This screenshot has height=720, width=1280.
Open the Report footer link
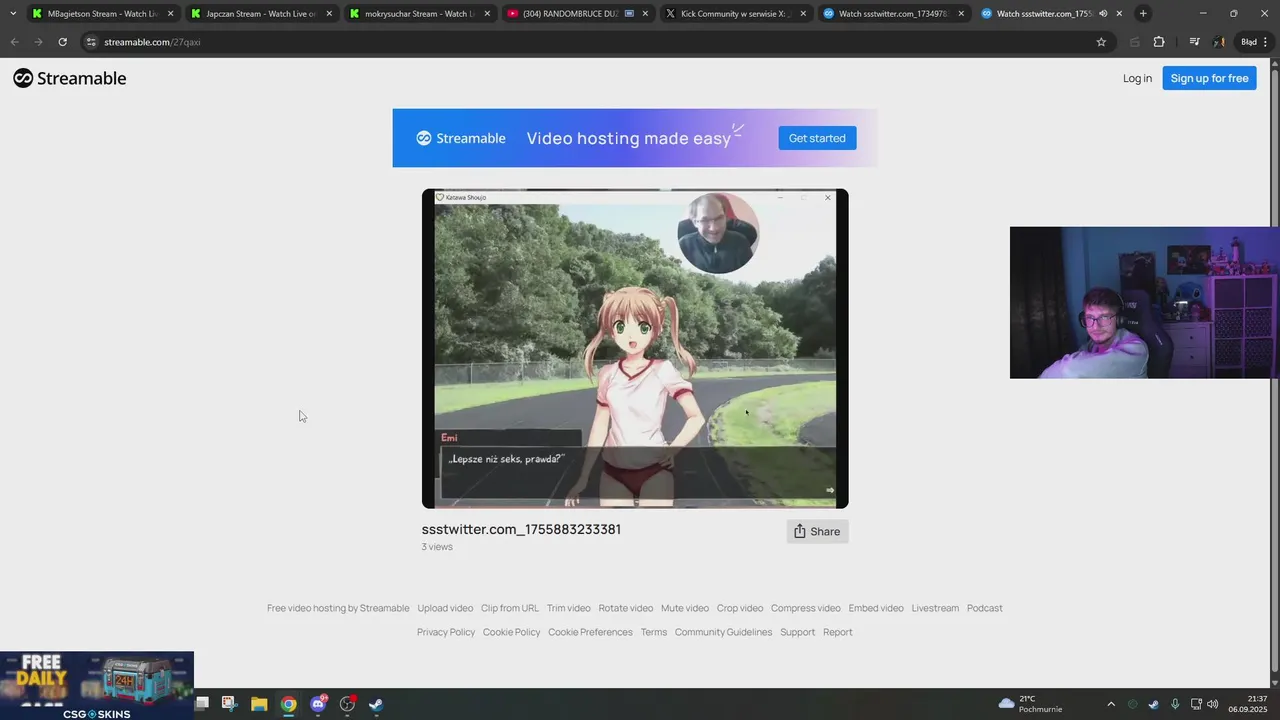(x=838, y=632)
